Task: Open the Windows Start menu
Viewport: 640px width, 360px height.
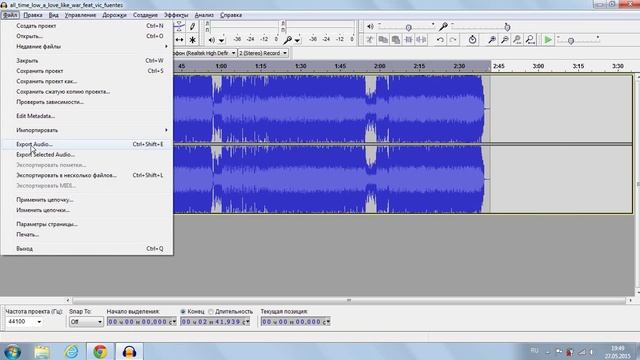Action: pyautogui.click(x=12, y=351)
